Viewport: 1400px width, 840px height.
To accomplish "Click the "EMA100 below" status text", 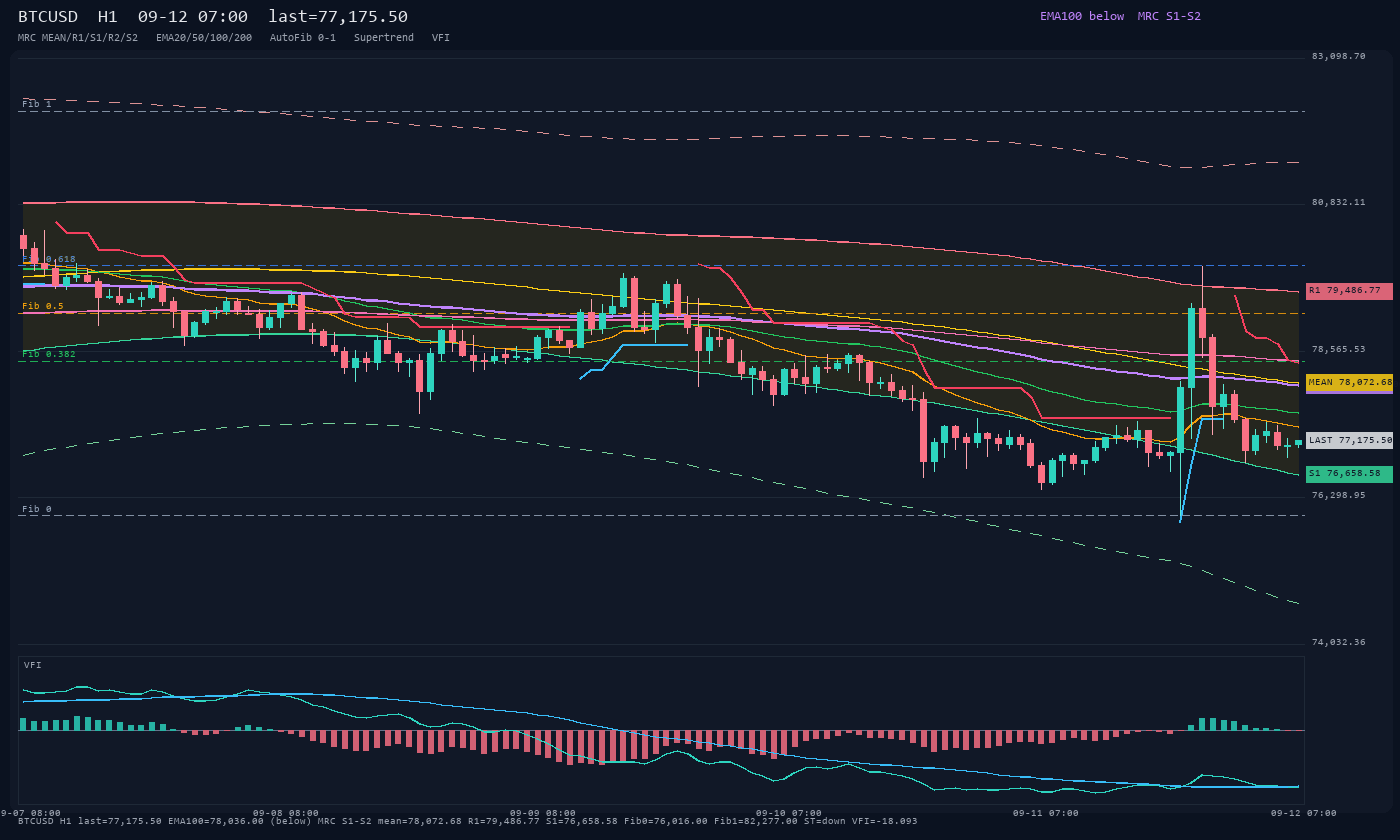I will (1082, 16).
